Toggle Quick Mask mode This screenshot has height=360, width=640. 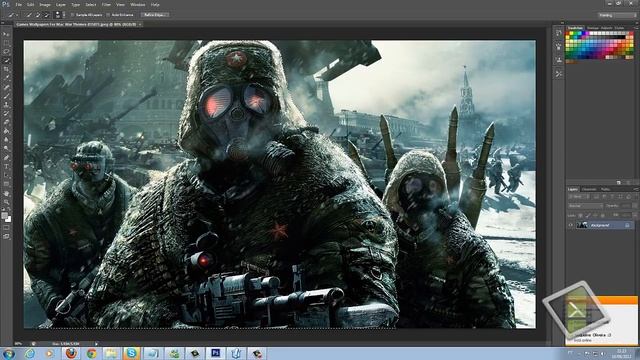(6, 228)
